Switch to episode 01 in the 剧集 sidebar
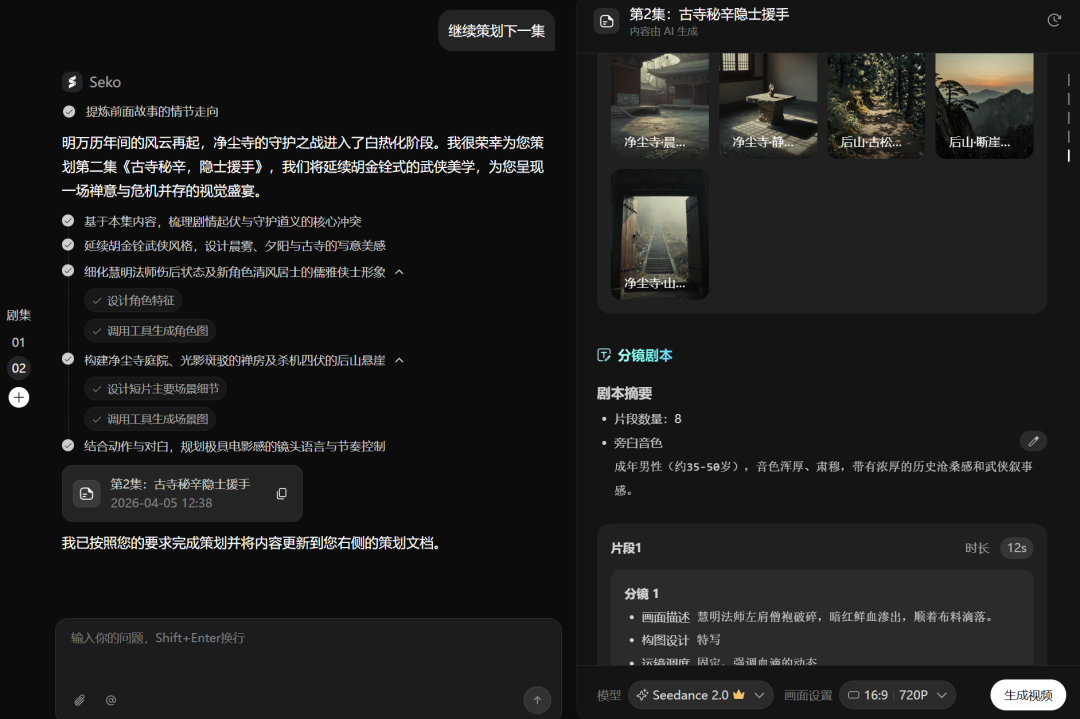This screenshot has height=719, width=1080. click(19, 341)
